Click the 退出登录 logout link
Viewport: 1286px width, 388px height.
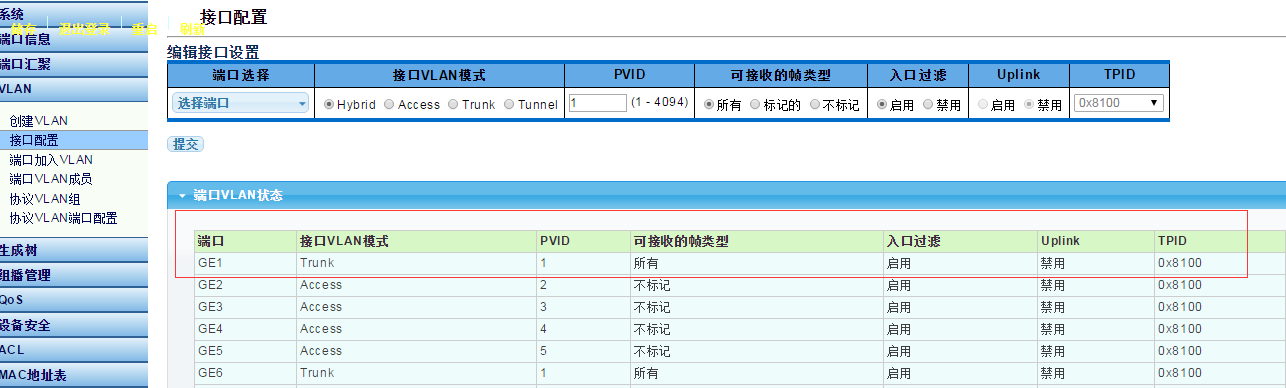coord(85,29)
